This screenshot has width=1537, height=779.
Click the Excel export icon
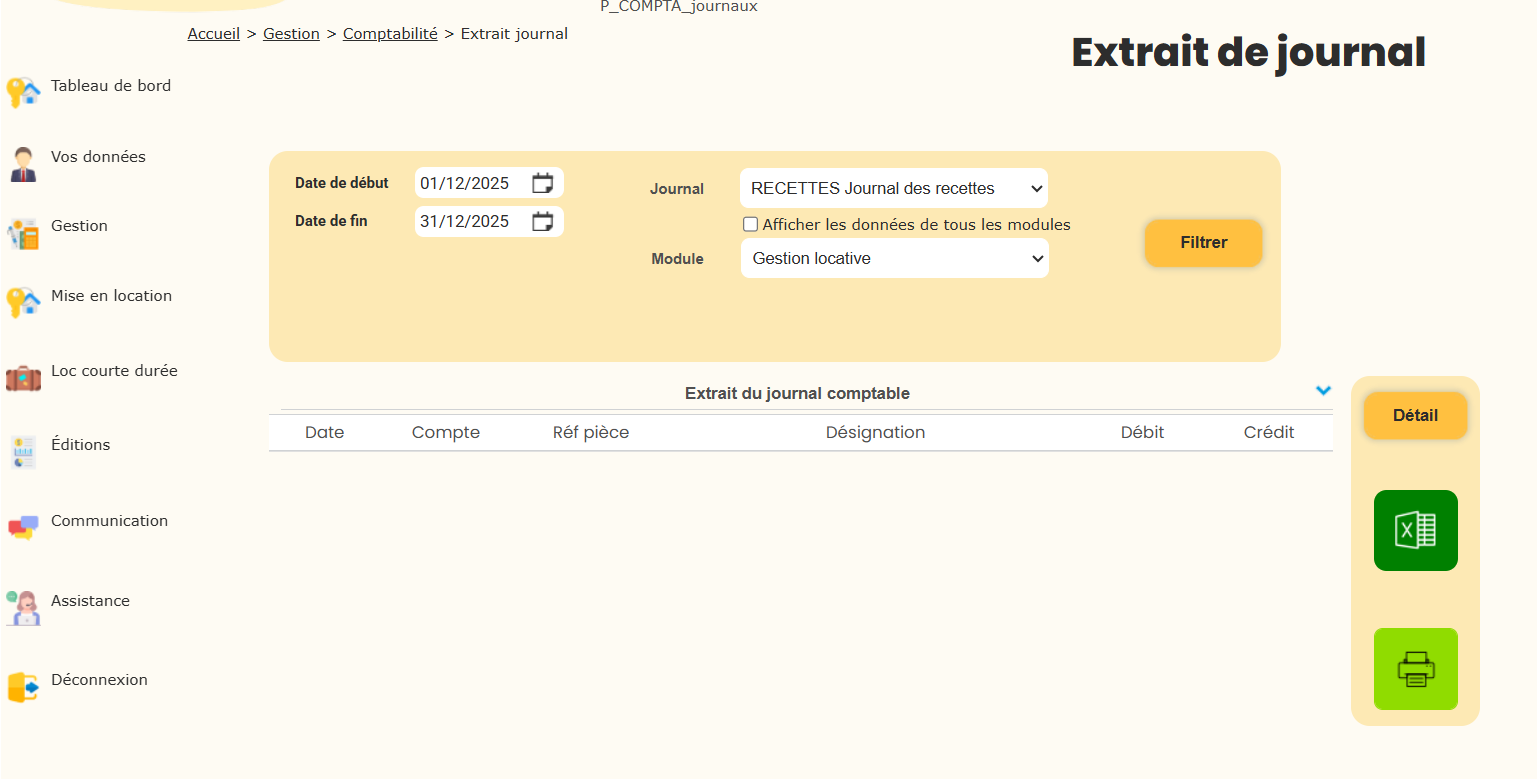[1415, 530]
